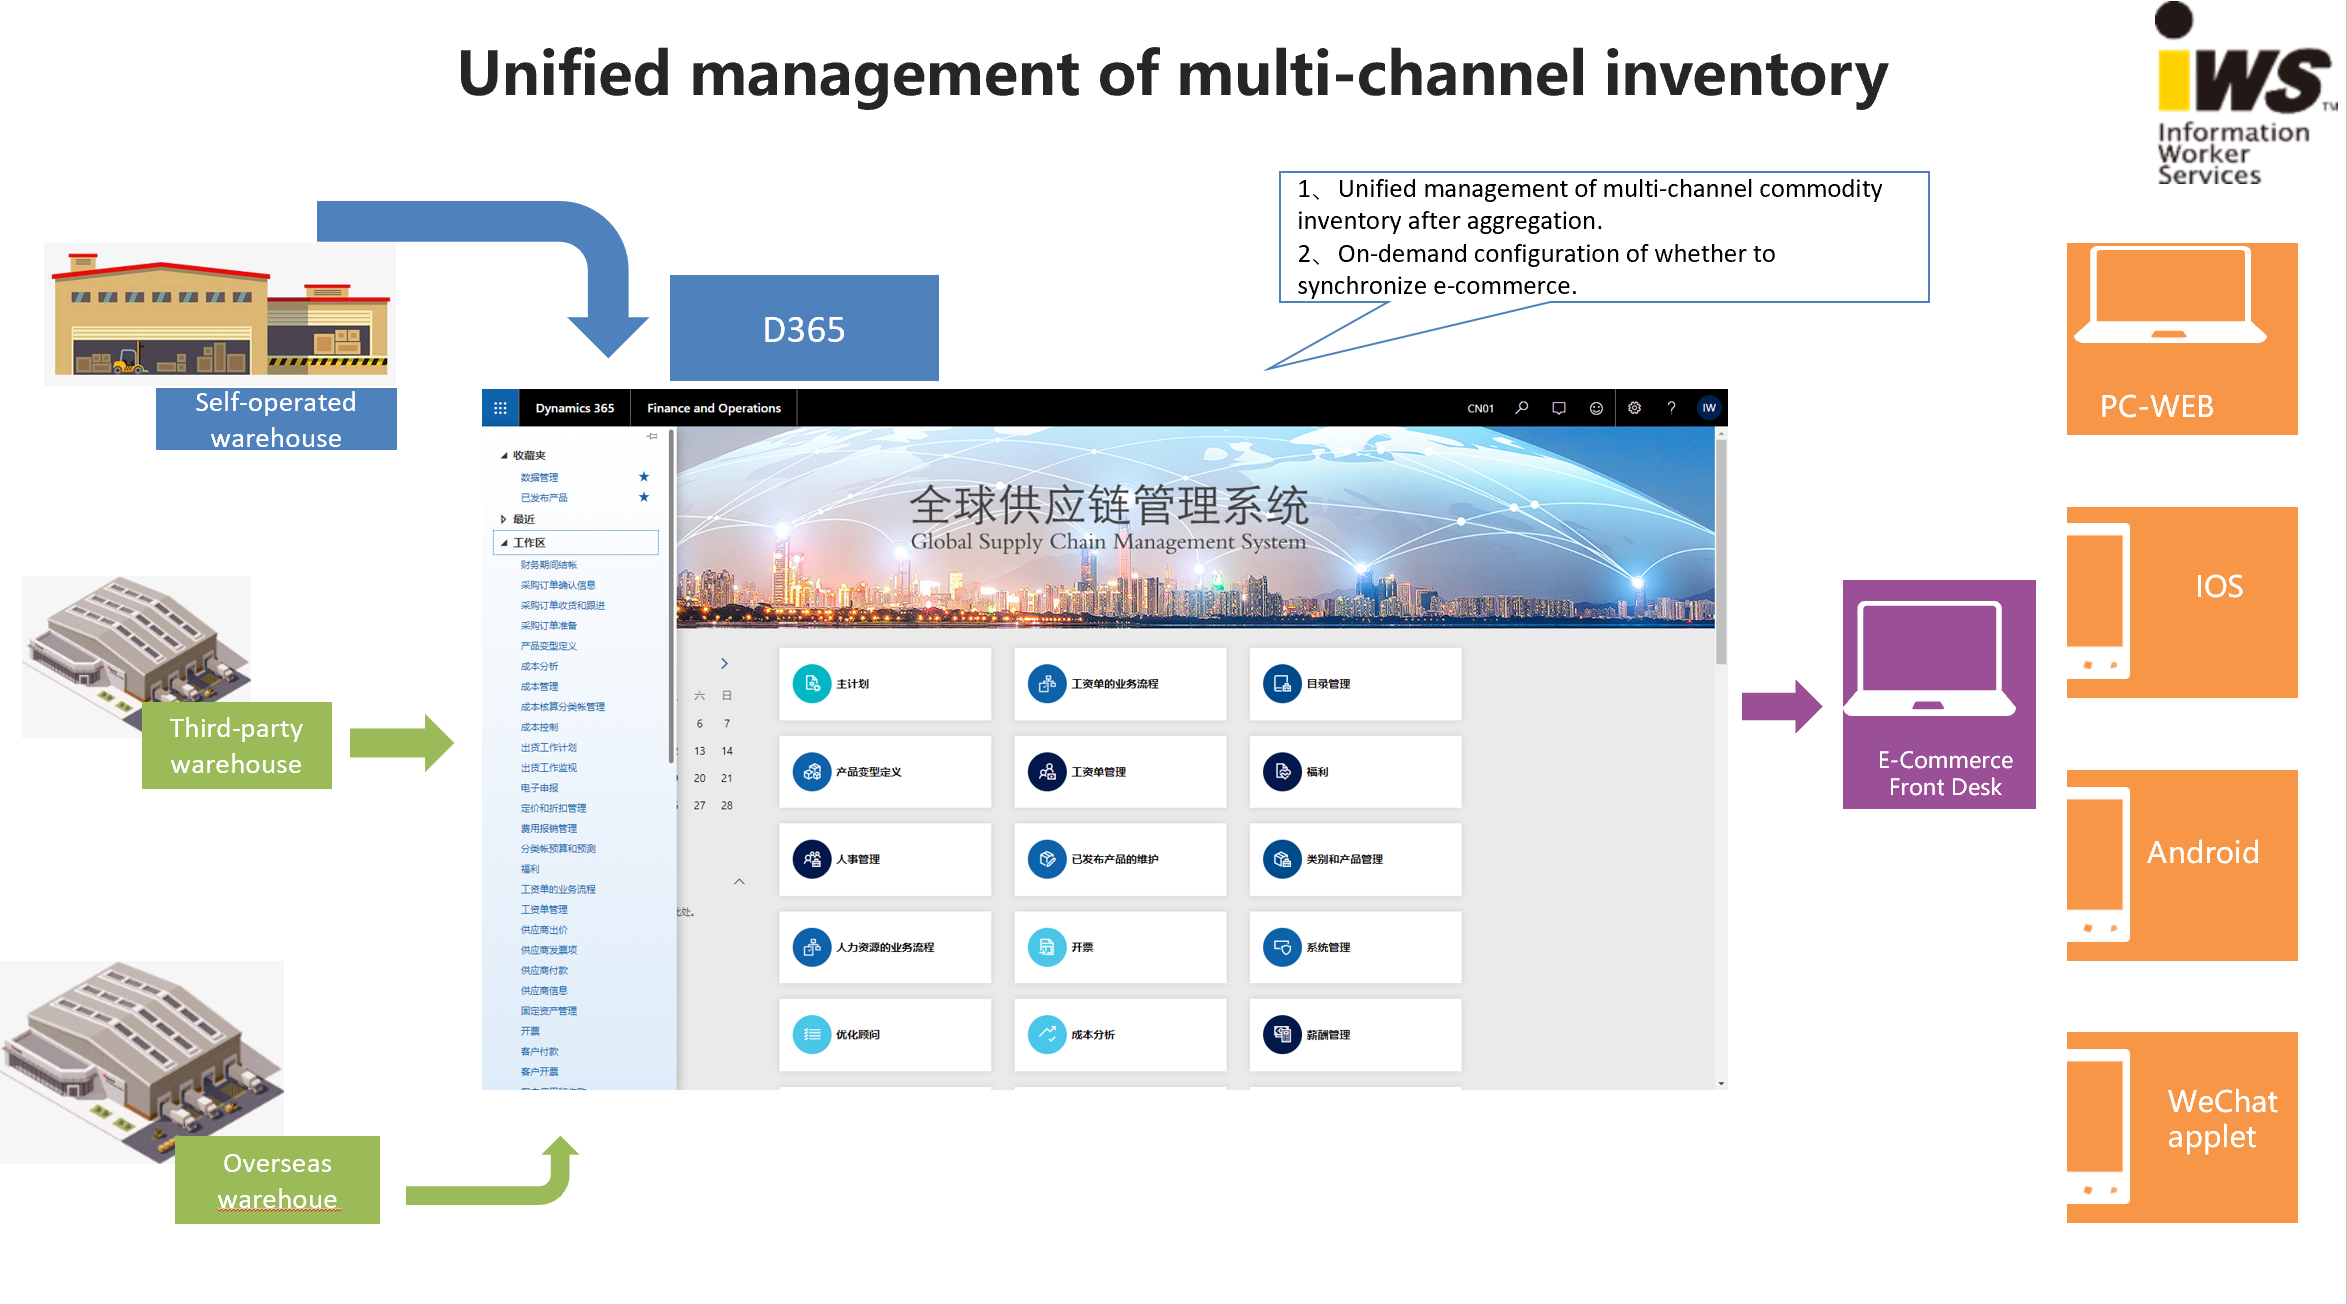Click the feedback smiley icon
Screen dimensions: 2347x1304
[1596, 408]
